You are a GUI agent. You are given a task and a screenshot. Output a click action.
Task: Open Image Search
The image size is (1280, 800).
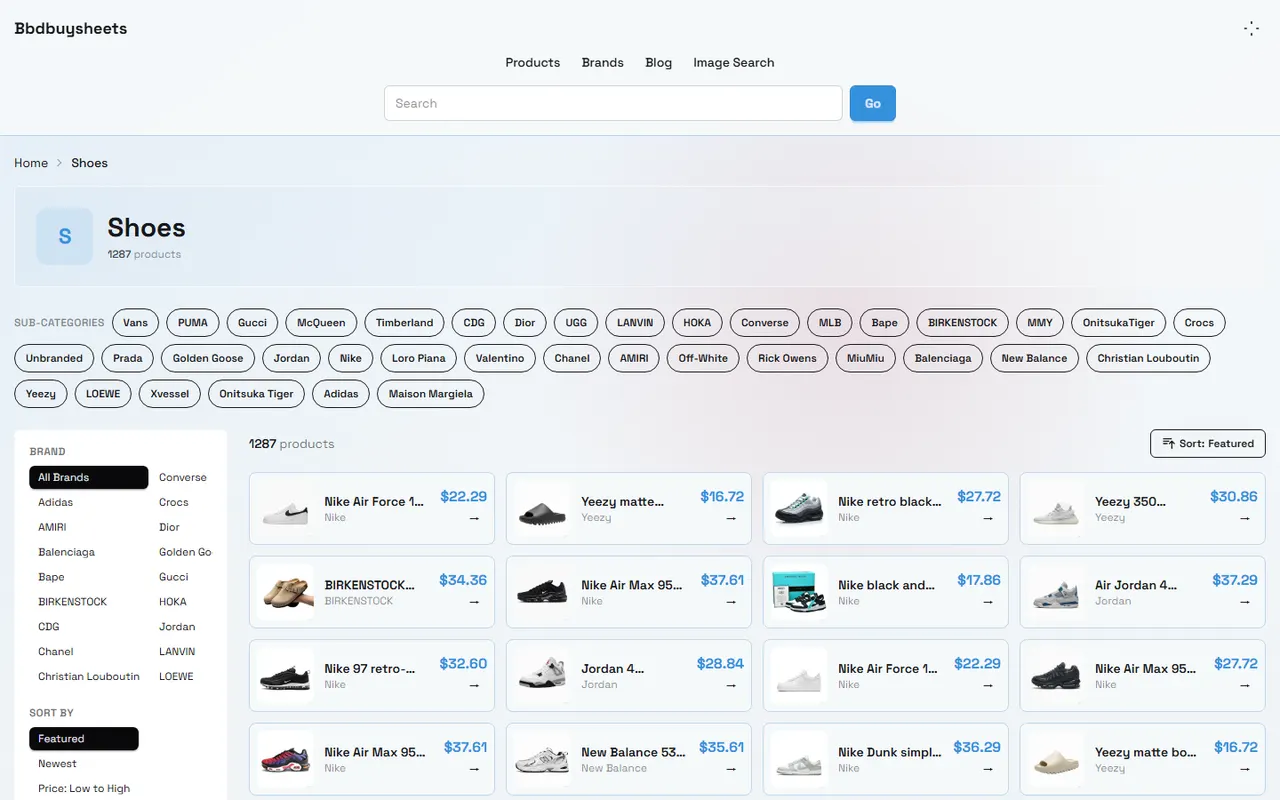734,62
